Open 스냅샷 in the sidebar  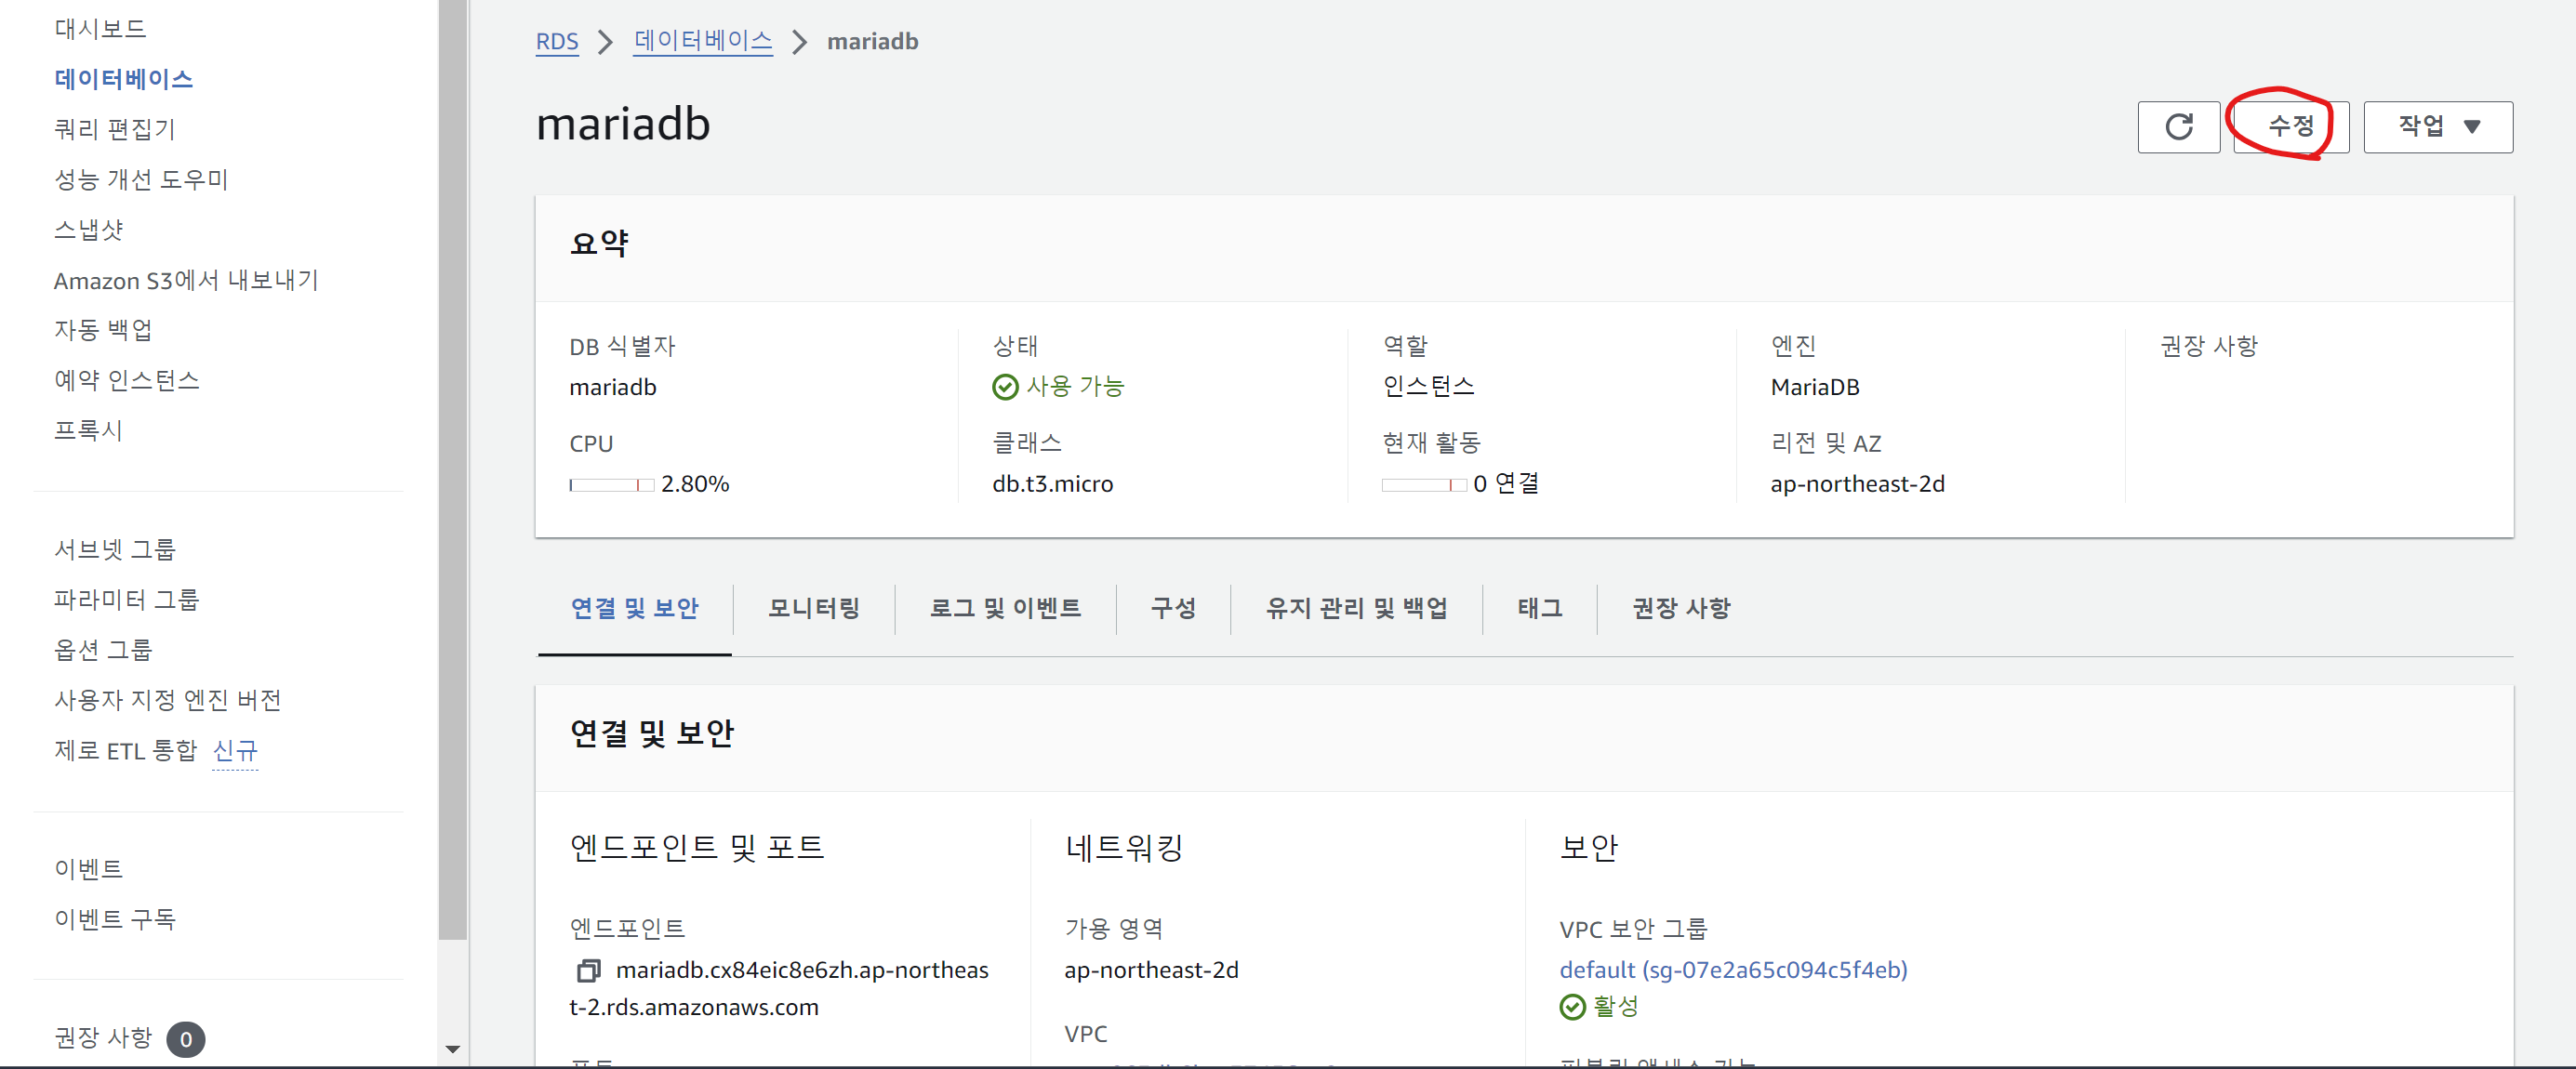pos(89,230)
